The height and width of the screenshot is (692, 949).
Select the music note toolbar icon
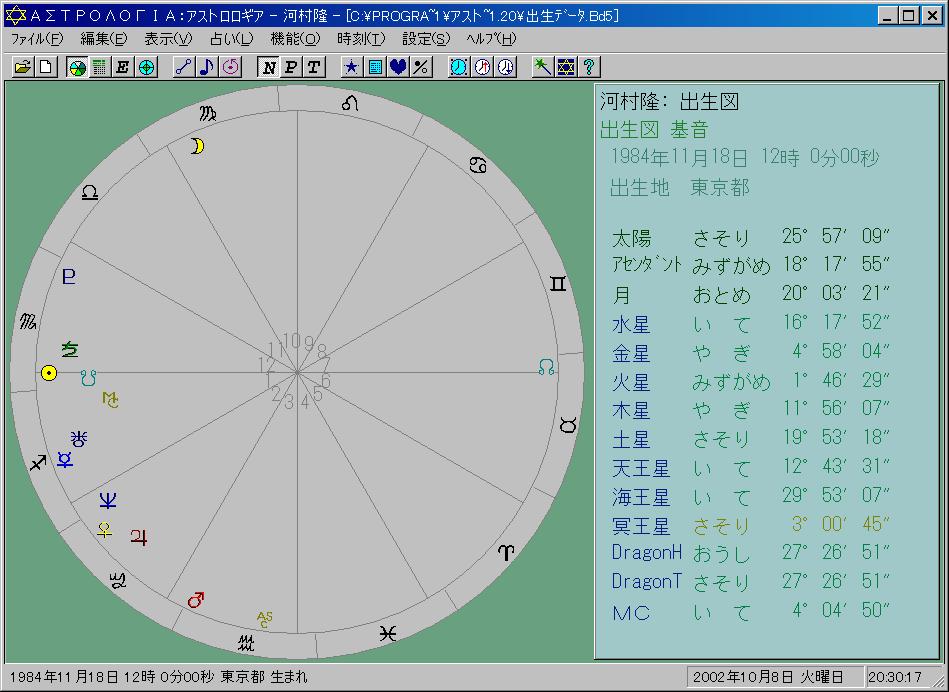[x=207, y=67]
